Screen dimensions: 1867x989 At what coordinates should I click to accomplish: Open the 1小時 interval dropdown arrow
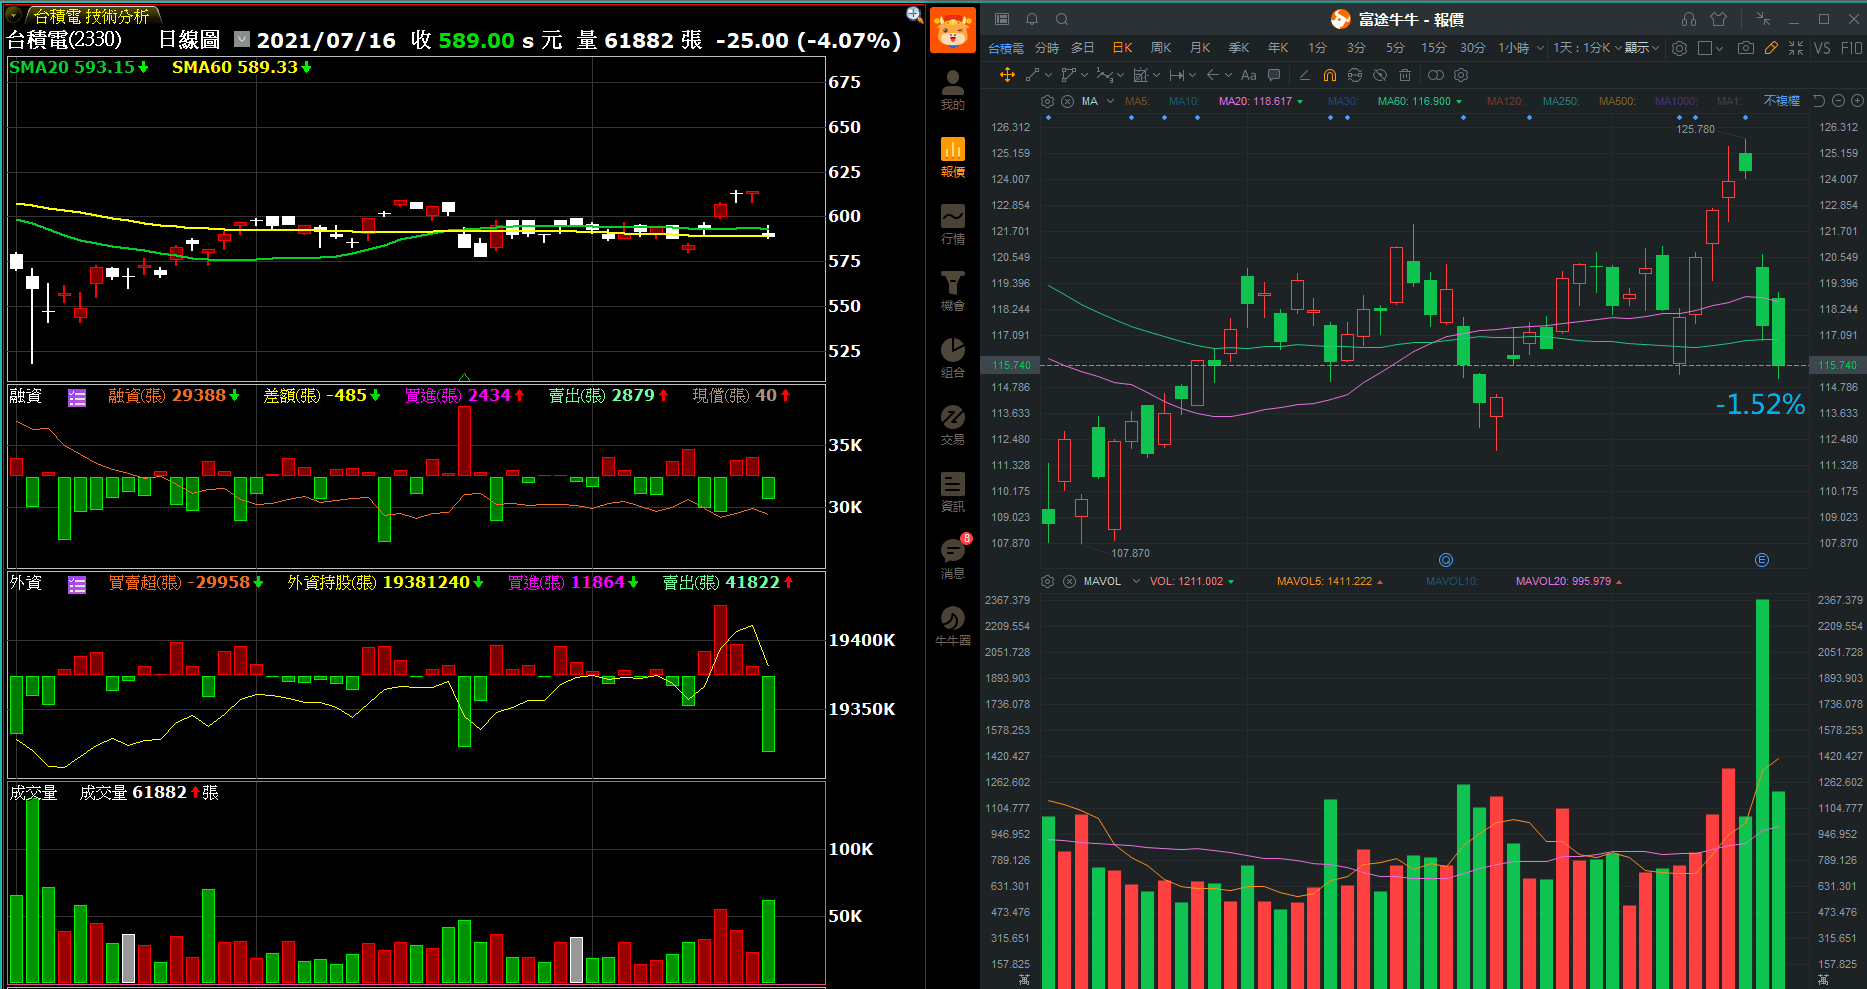tap(1540, 48)
